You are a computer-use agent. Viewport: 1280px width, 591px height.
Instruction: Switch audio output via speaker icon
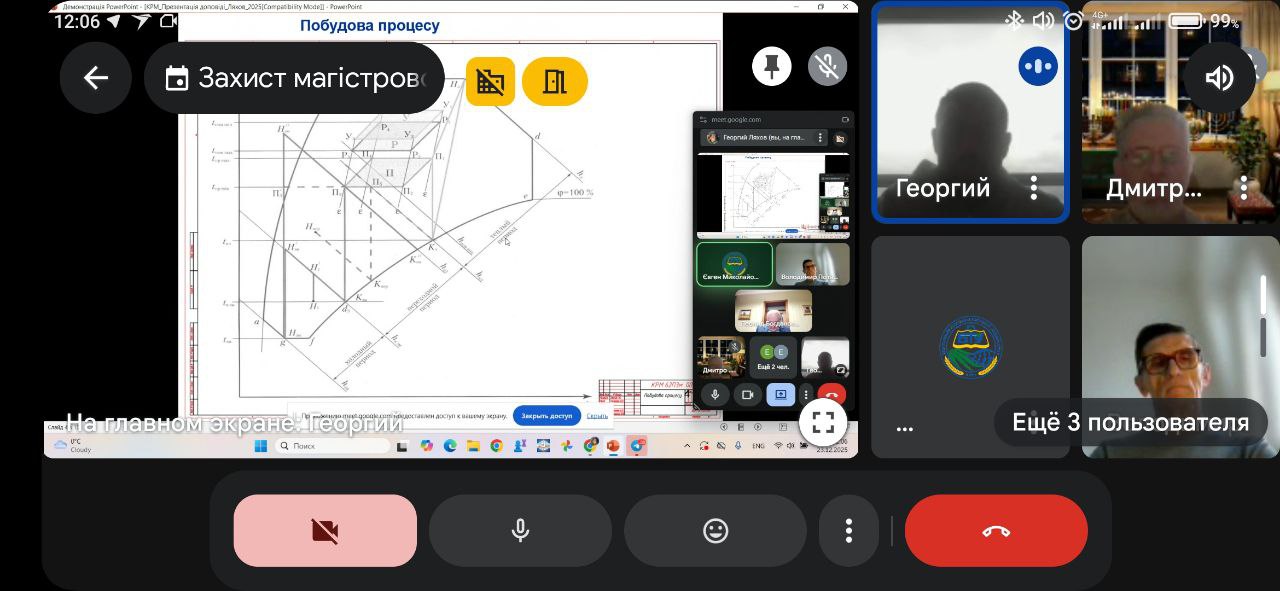[x=1219, y=77]
